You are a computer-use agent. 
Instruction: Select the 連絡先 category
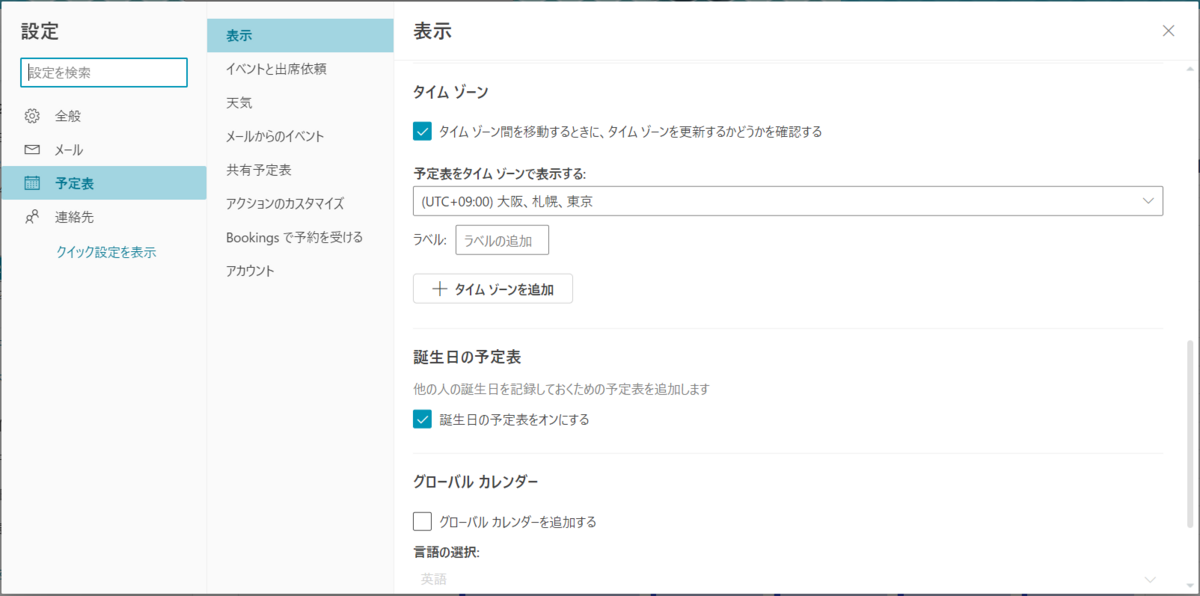103,217
